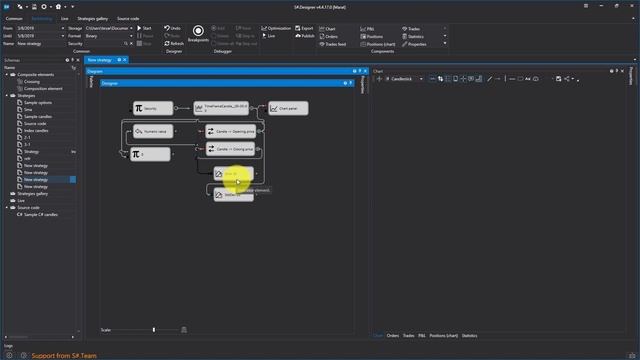640x360 pixels.
Task: Collapse the Source code tree node
Action: point(7,207)
